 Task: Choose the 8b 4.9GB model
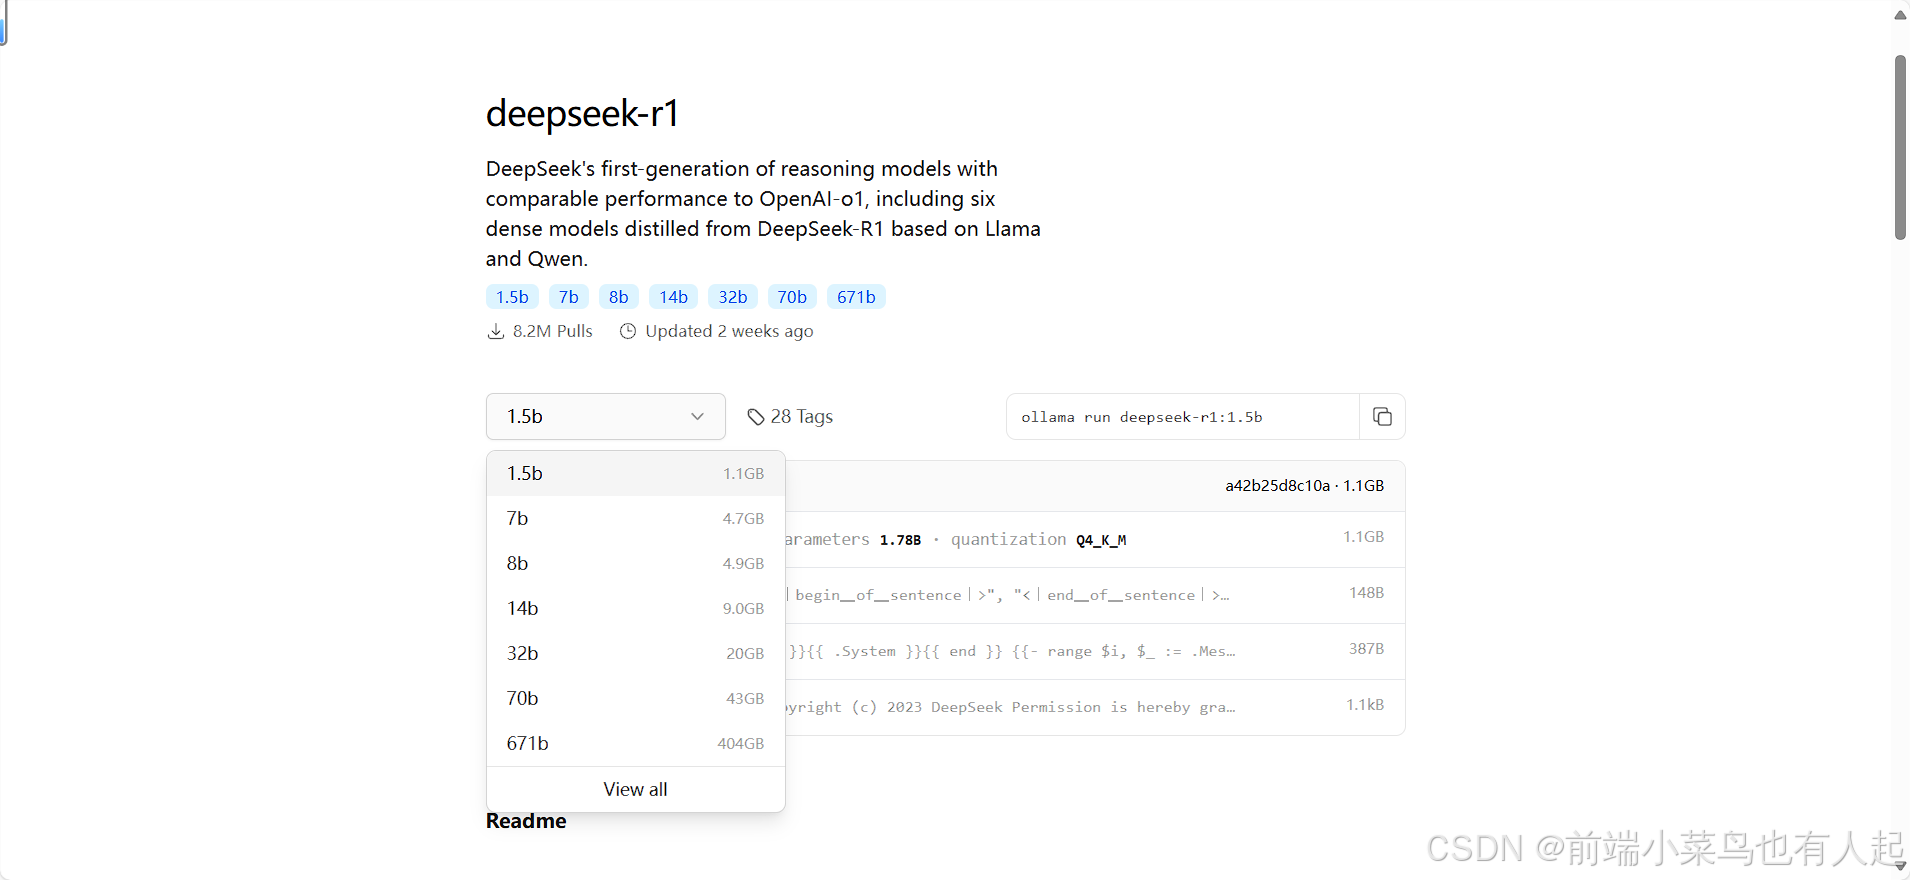[636, 563]
